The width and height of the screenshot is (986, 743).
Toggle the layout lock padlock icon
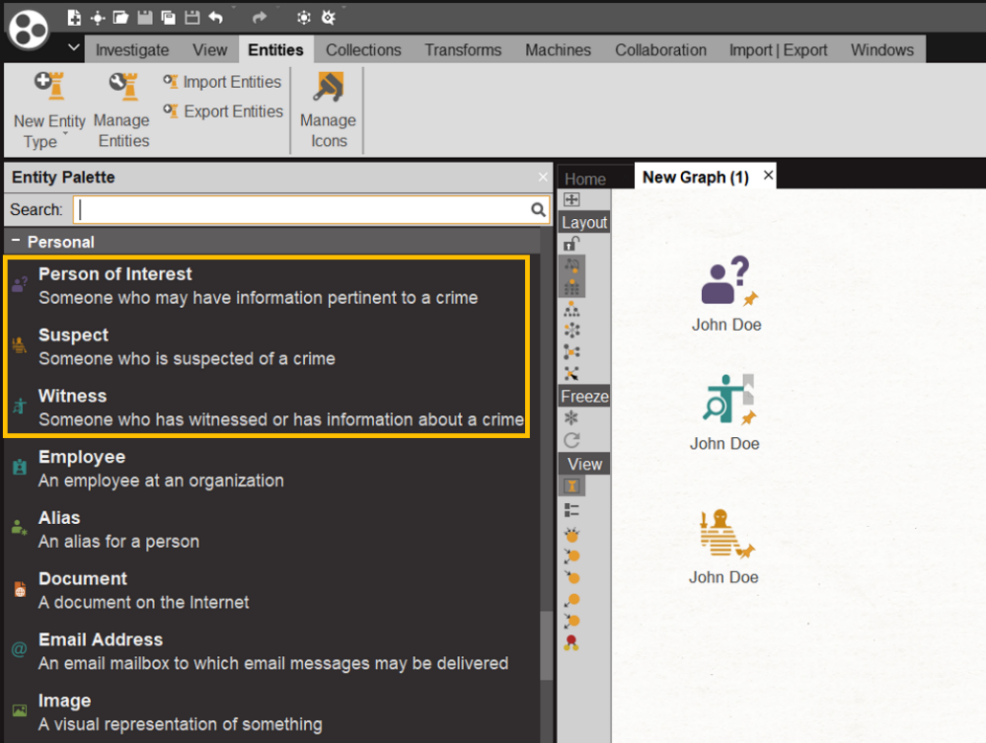click(x=572, y=243)
